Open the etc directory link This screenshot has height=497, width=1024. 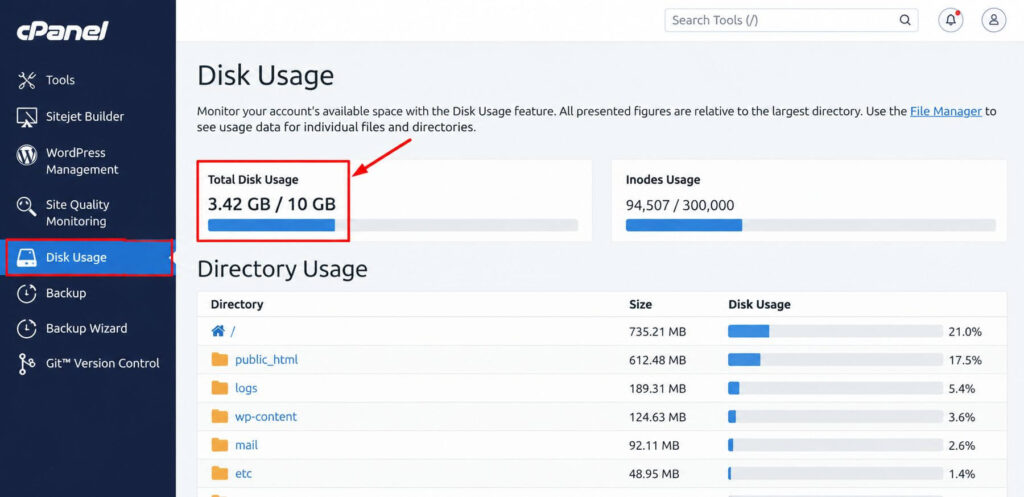click(244, 474)
